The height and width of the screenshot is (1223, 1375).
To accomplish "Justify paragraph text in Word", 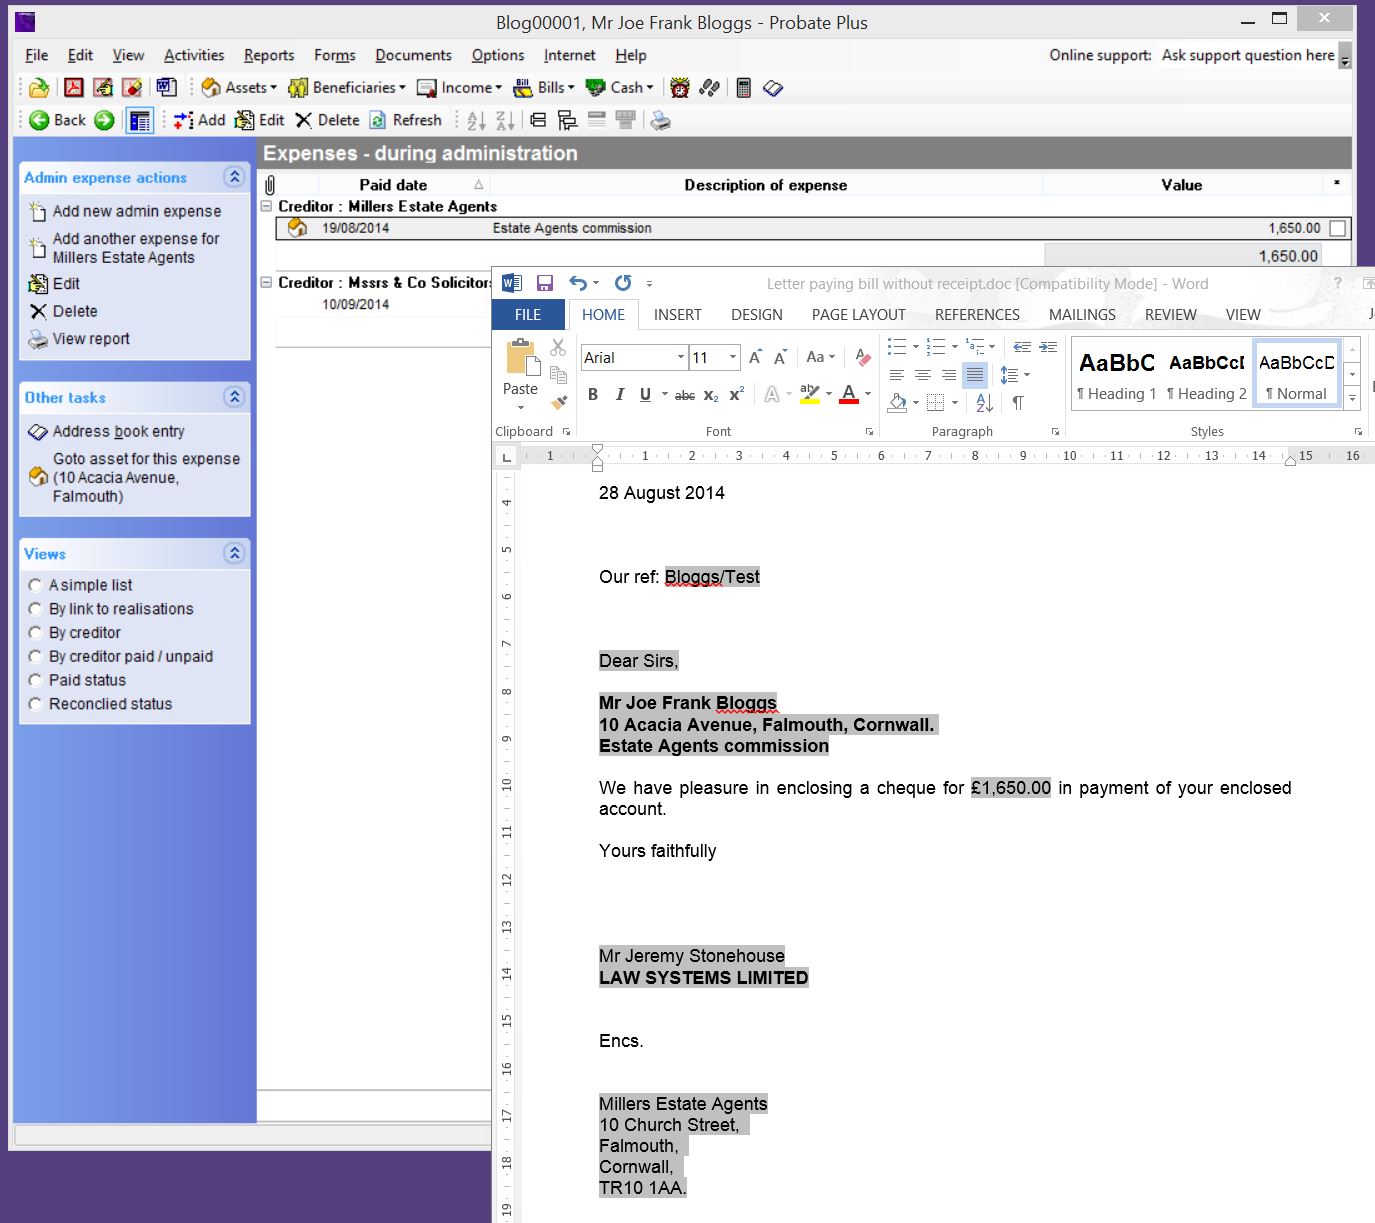I will point(975,375).
